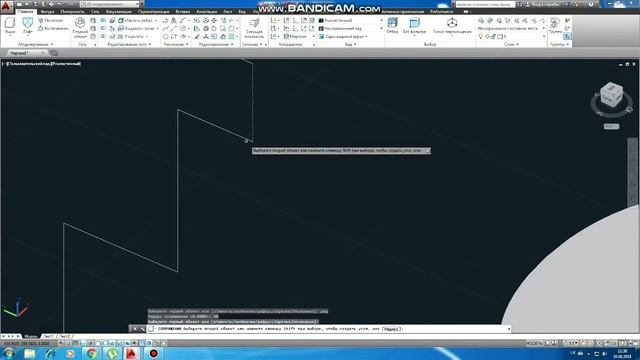Screen dimensions: 640x360
Task: Click the Радиус option in command line
Action: (392, 329)
